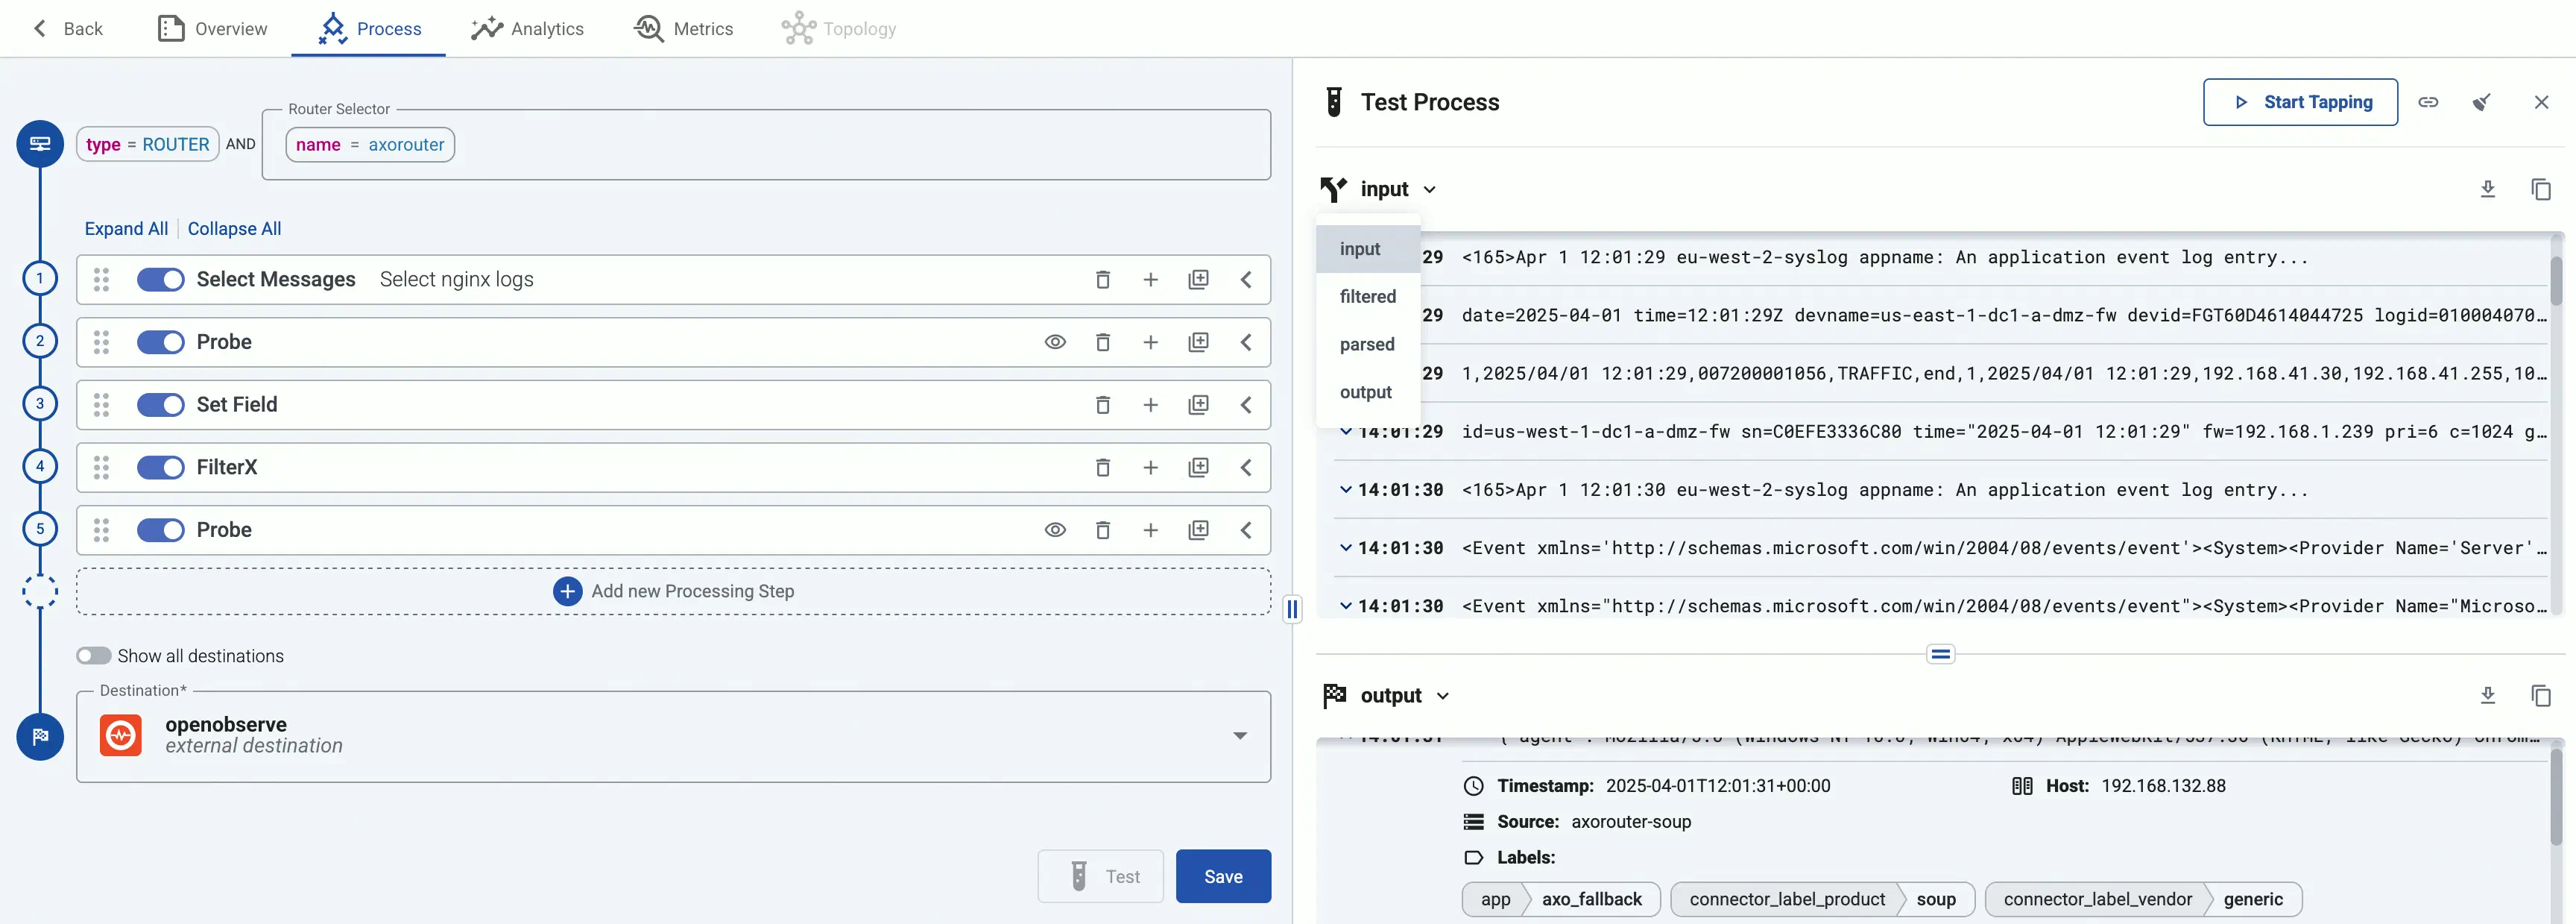
Task: Click Start Tapping button
Action: (x=2300, y=102)
